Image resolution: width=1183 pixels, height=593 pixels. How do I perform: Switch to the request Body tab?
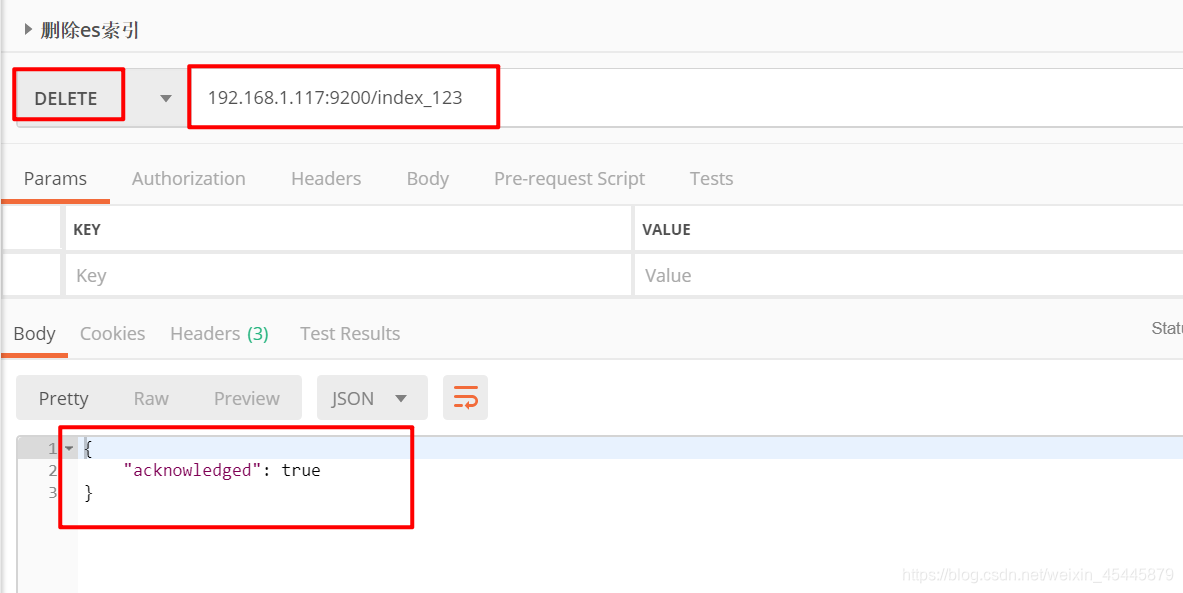tap(428, 179)
